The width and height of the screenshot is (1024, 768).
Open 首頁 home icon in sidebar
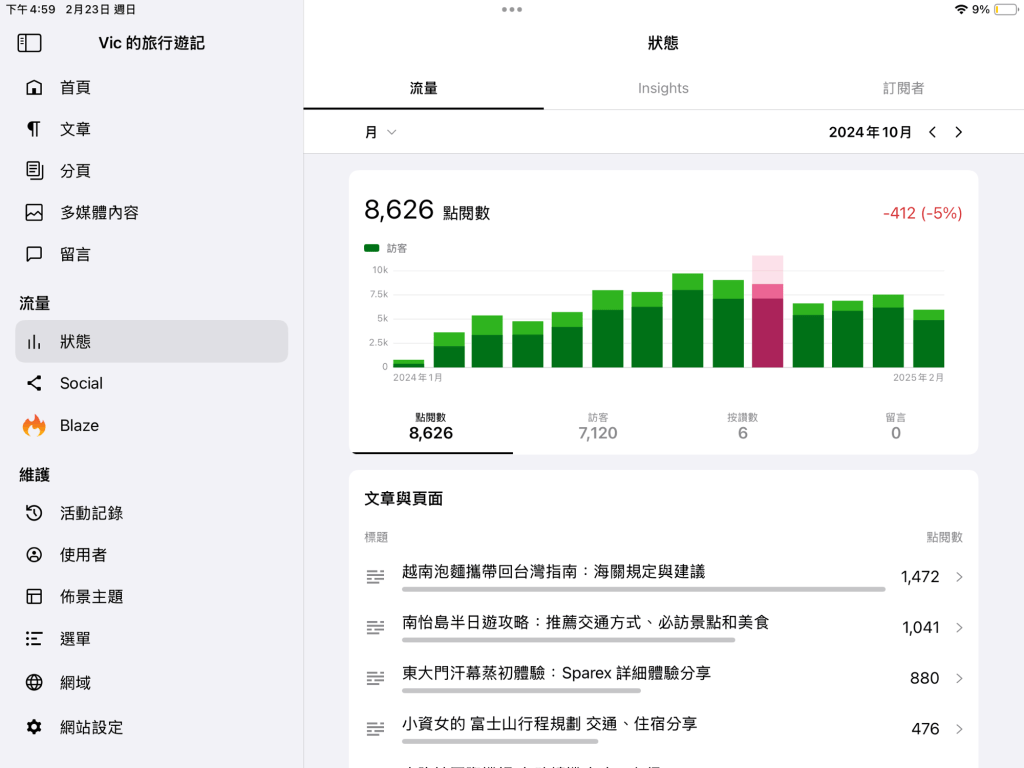tap(34, 87)
